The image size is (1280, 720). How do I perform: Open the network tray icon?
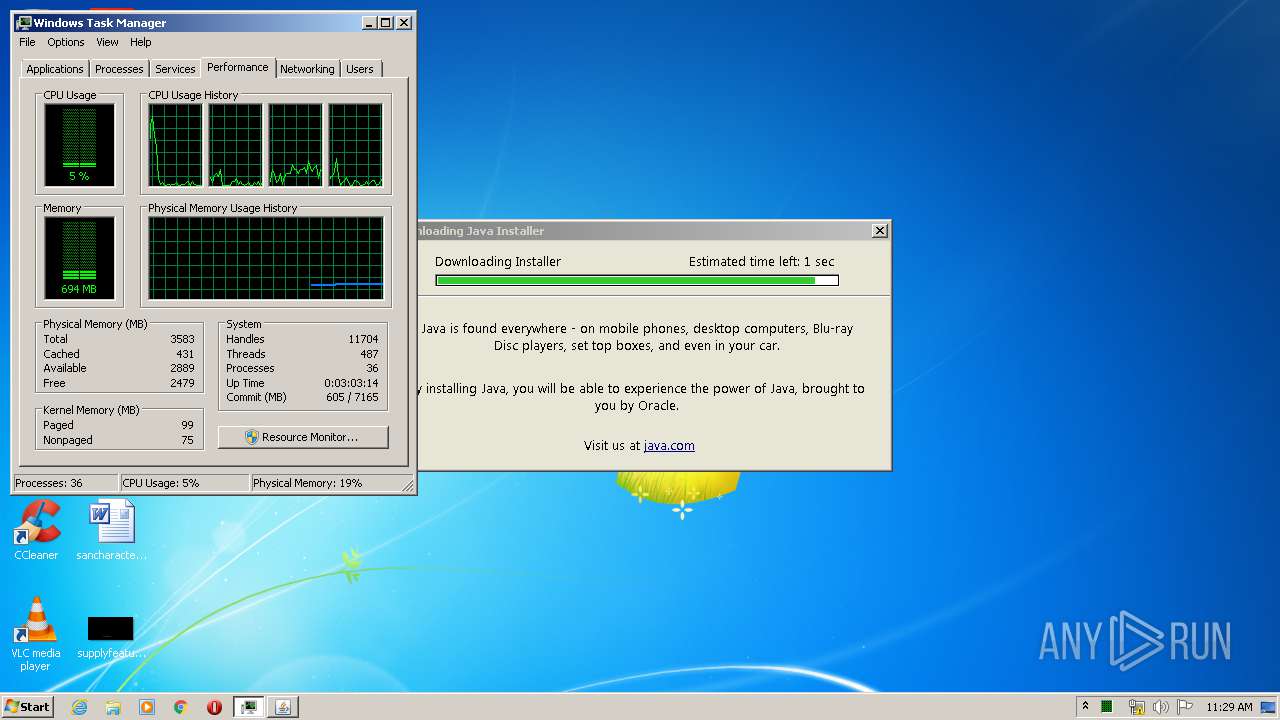coord(1136,707)
